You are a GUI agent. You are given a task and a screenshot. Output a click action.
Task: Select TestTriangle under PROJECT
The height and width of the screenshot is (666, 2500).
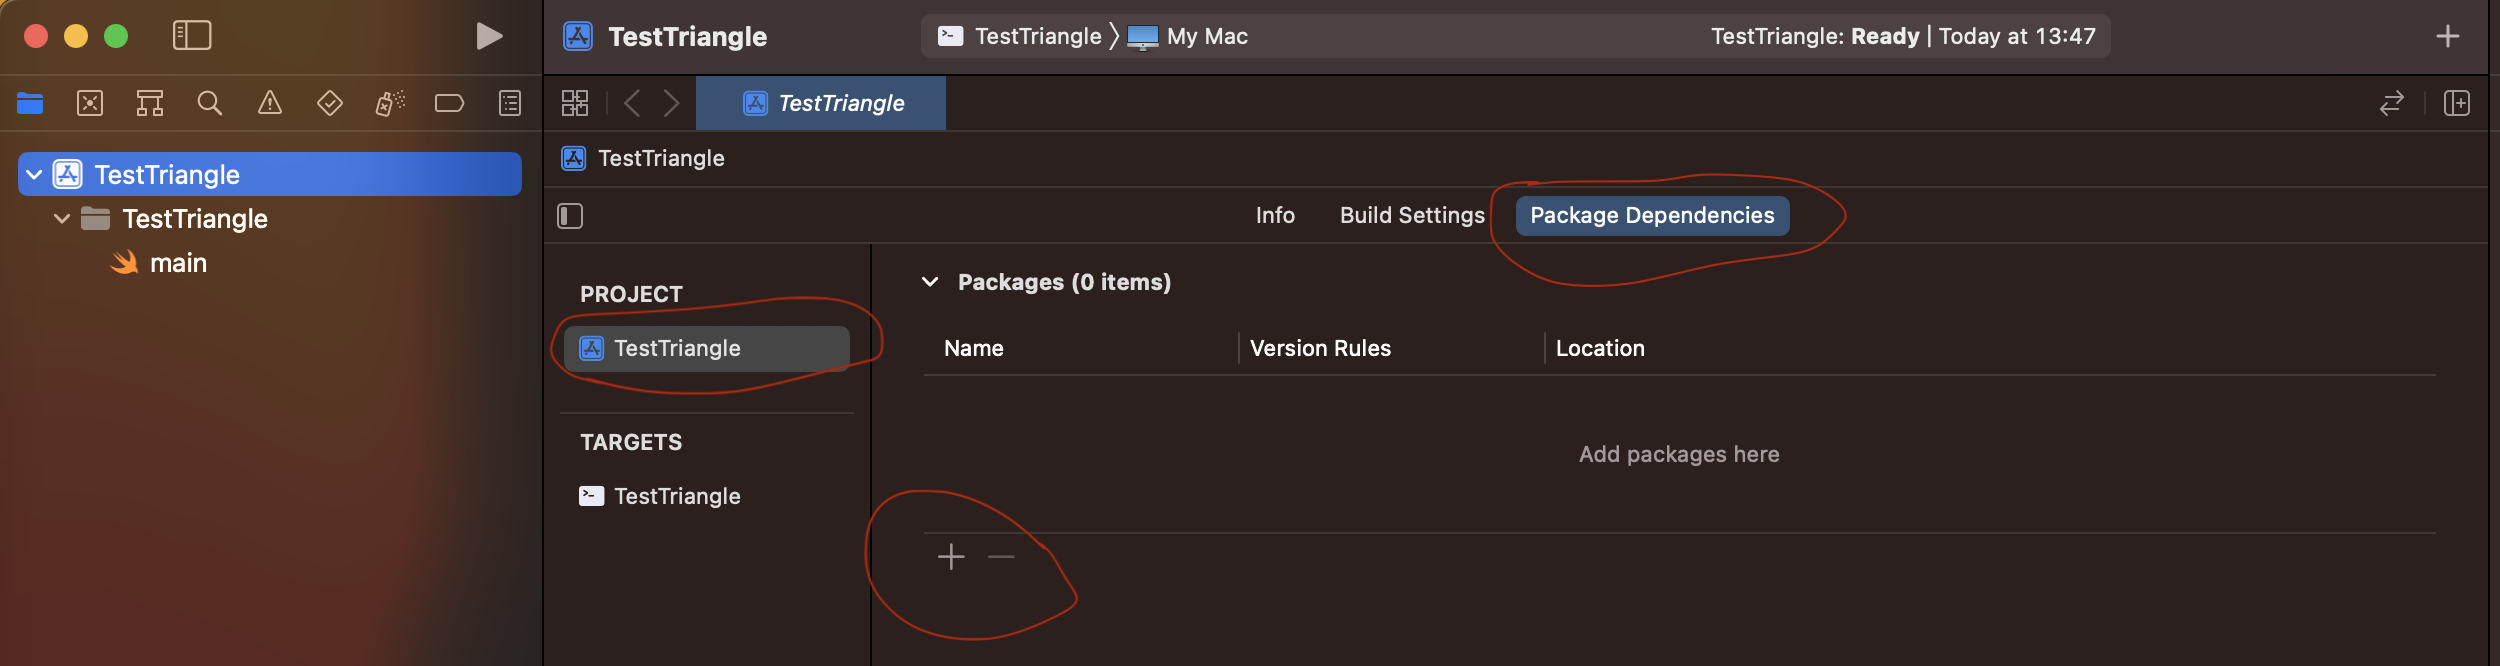click(x=706, y=348)
